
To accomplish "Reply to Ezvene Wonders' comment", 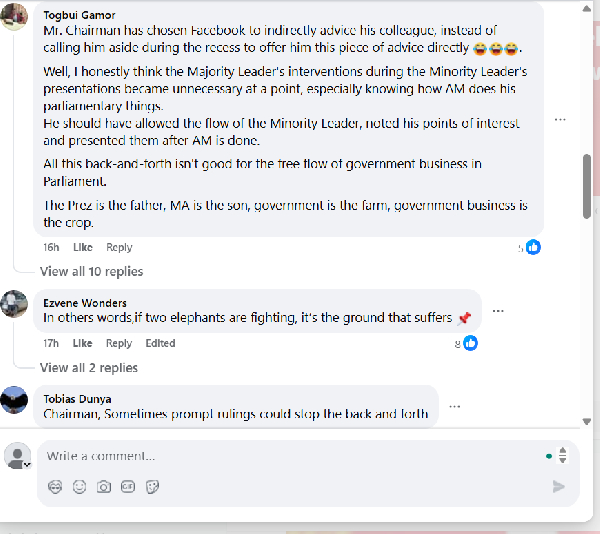I will (x=119, y=343).
